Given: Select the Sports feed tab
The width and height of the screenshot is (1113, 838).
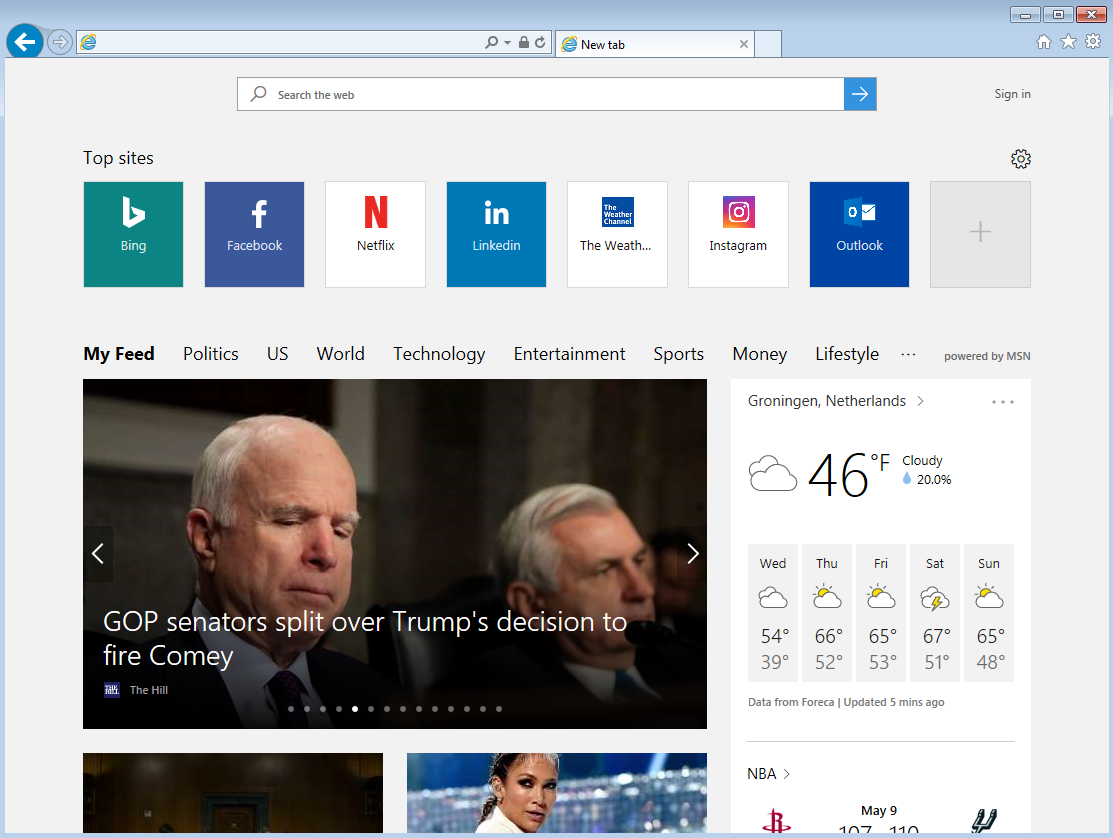Looking at the screenshot, I should click(x=678, y=354).
